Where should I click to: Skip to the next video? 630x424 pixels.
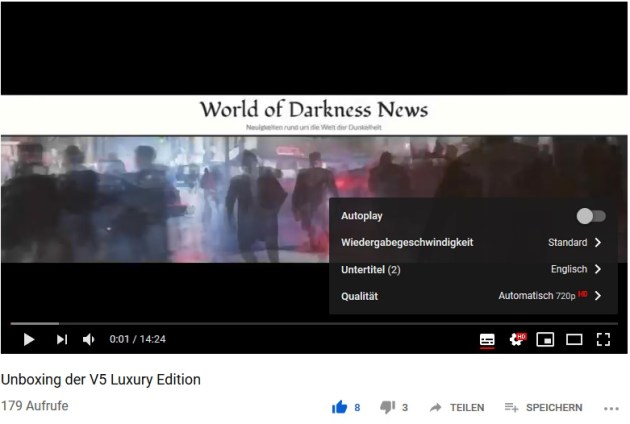click(61, 340)
